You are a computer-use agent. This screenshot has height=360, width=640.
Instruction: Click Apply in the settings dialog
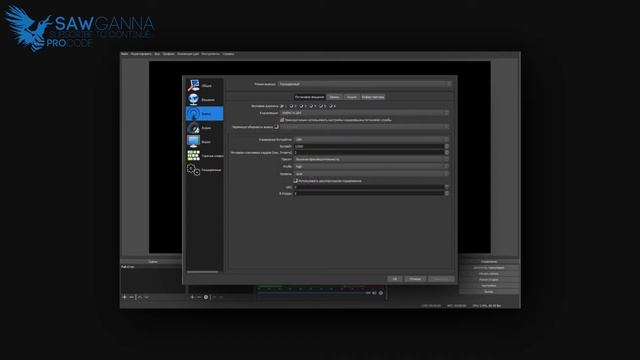coord(441,279)
